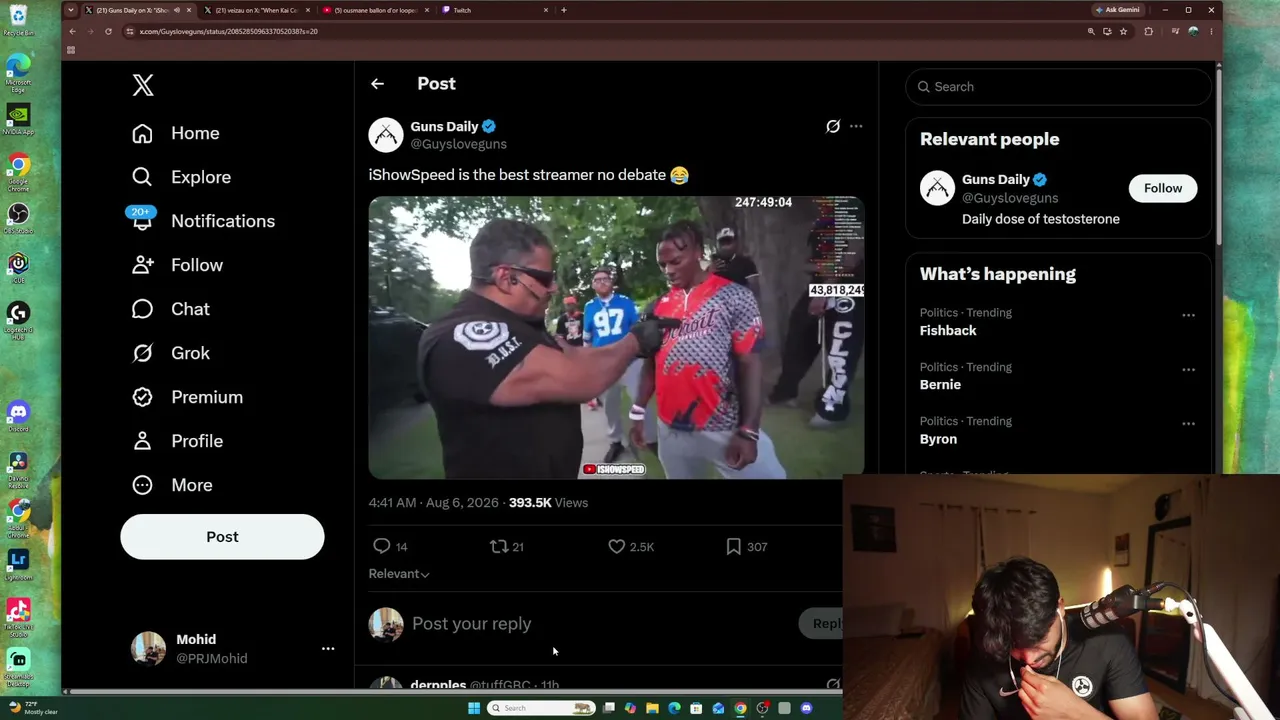This screenshot has width=1280, height=720.
Task: Open the Grok icon on derpples reply
Action: click(833, 685)
